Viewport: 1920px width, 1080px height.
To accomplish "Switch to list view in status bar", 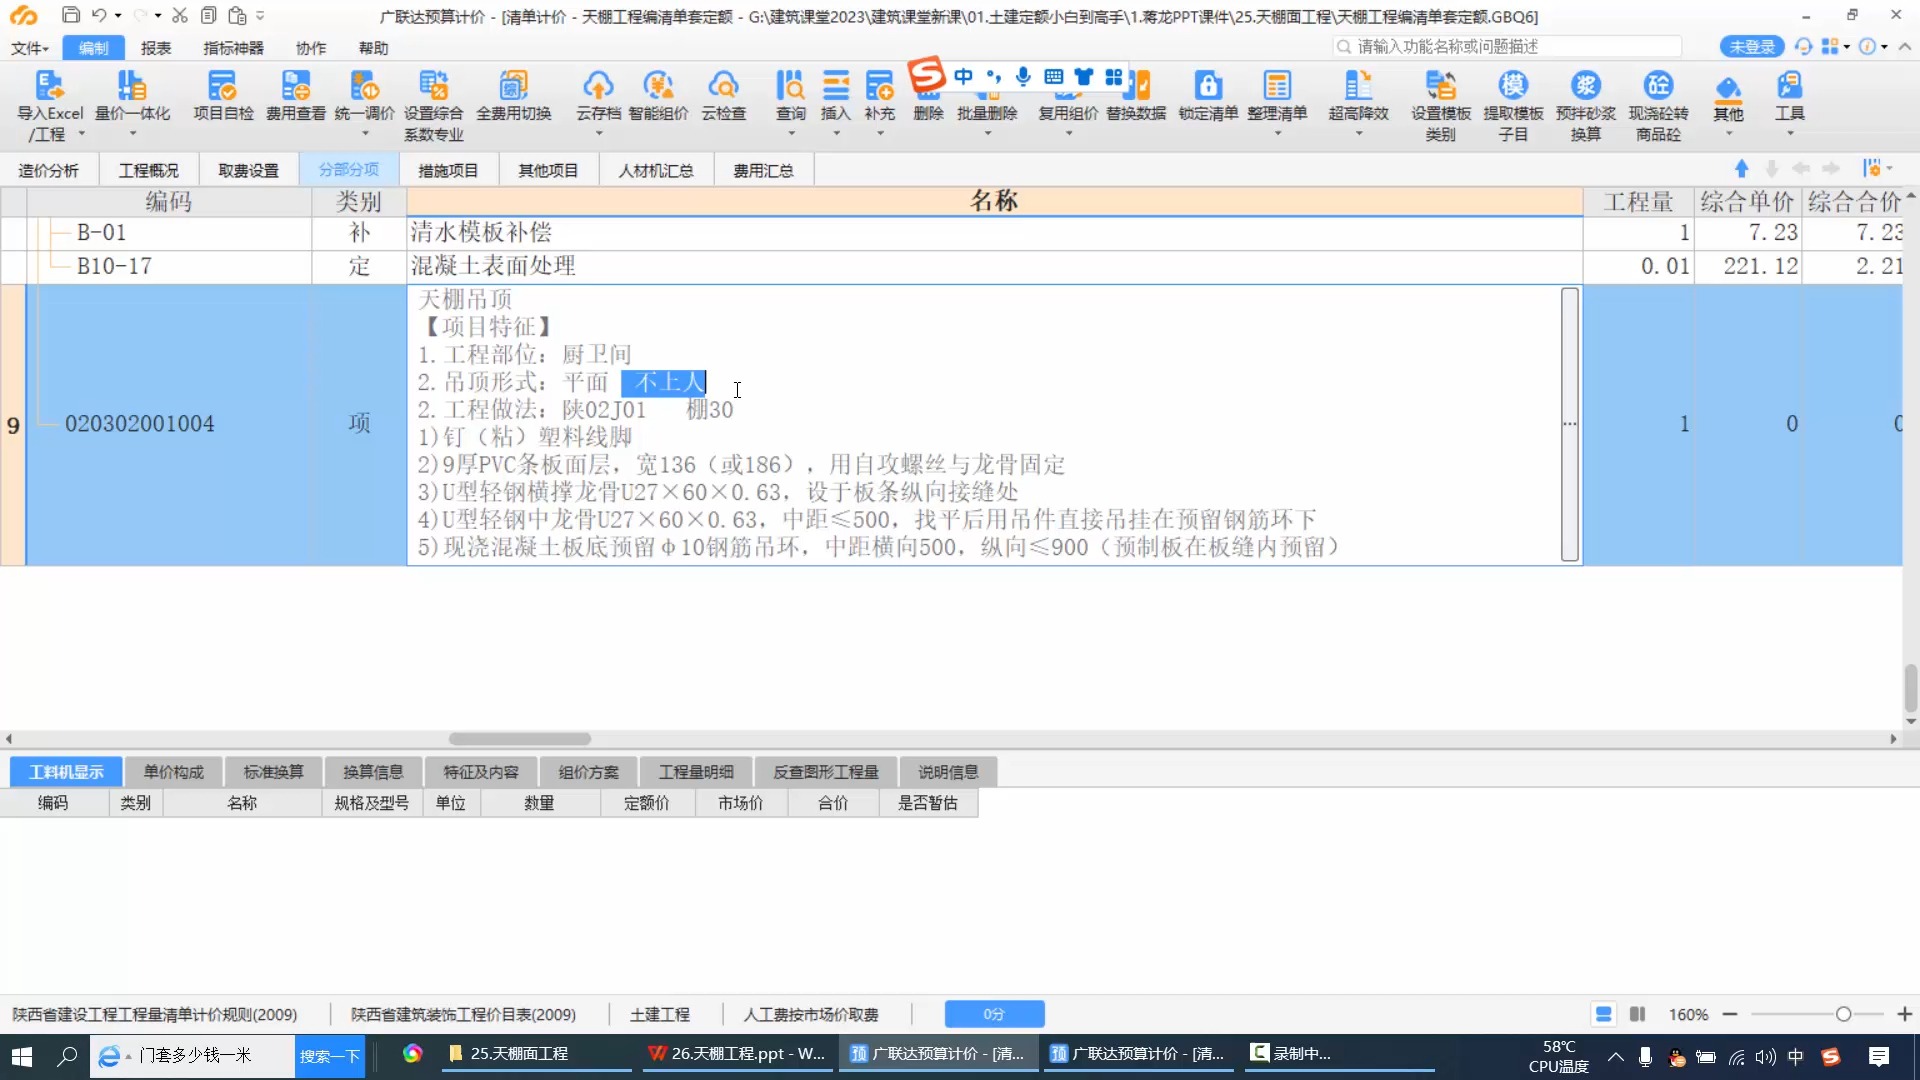I will [x=1604, y=1014].
